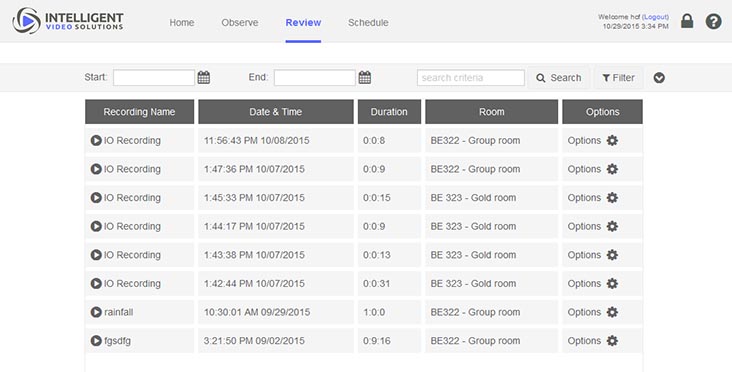Play the 1:42:44 PM IO Recording
The image size is (732, 372).
(96, 283)
